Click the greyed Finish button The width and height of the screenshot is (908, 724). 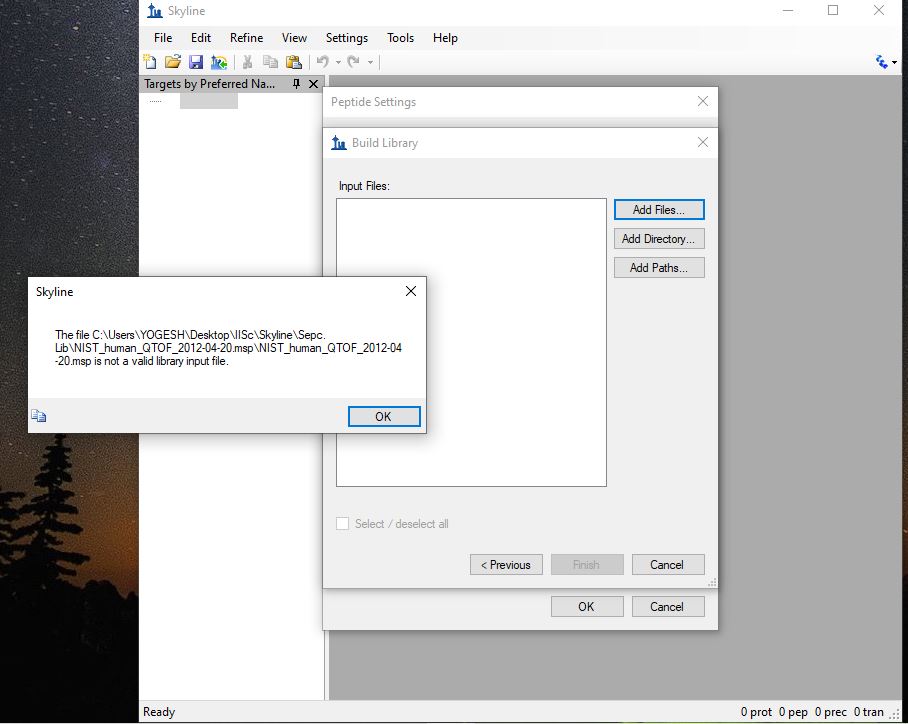pyautogui.click(x=587, y=565)
